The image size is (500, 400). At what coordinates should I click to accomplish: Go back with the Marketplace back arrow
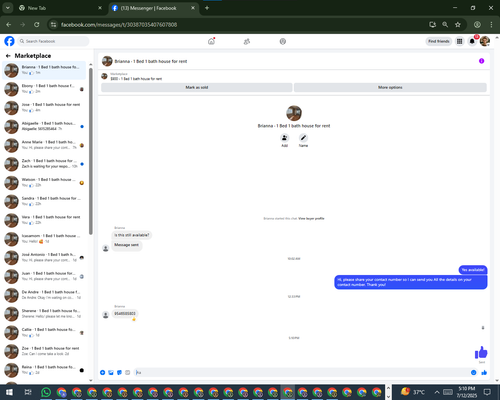tap(8, 56)
